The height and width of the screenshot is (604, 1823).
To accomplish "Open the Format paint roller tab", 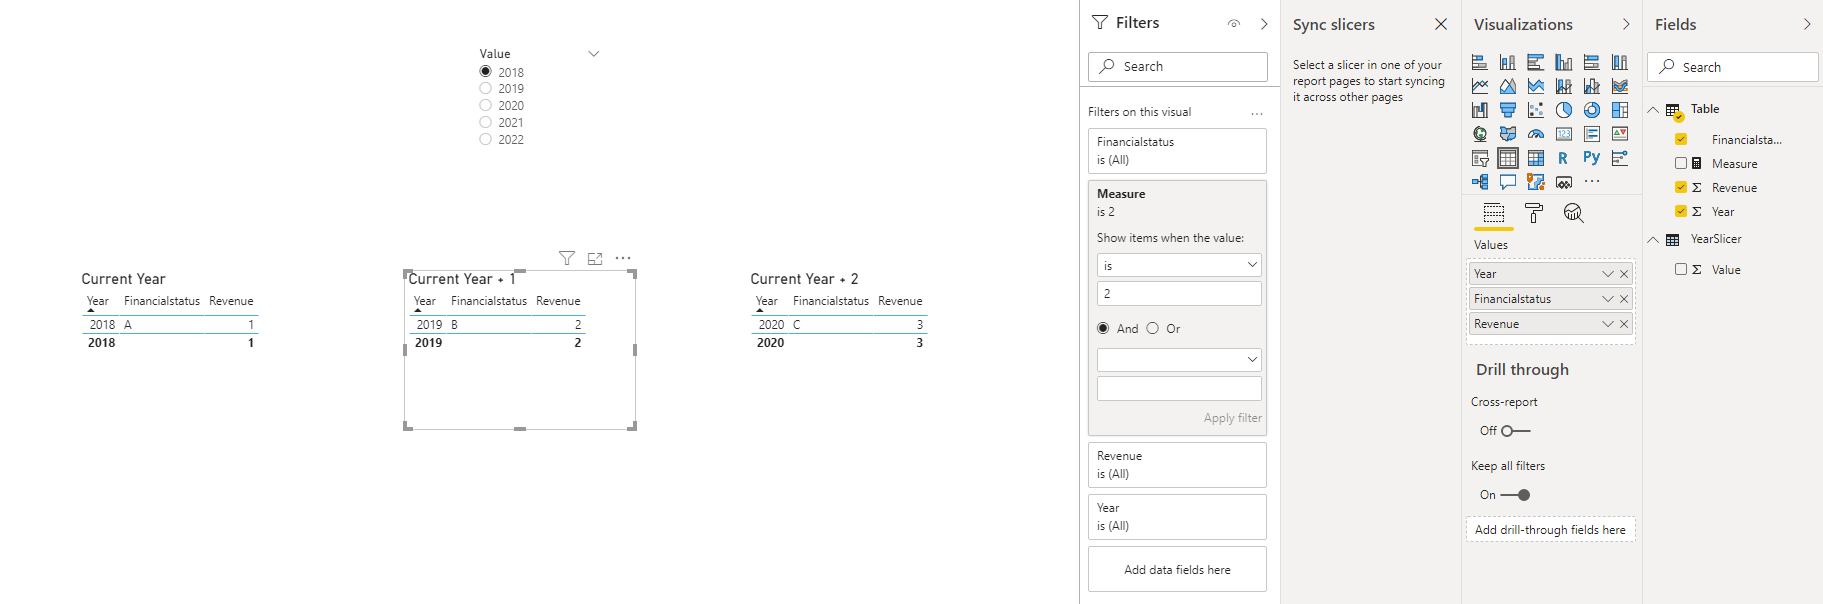I will coord(1534,213).
